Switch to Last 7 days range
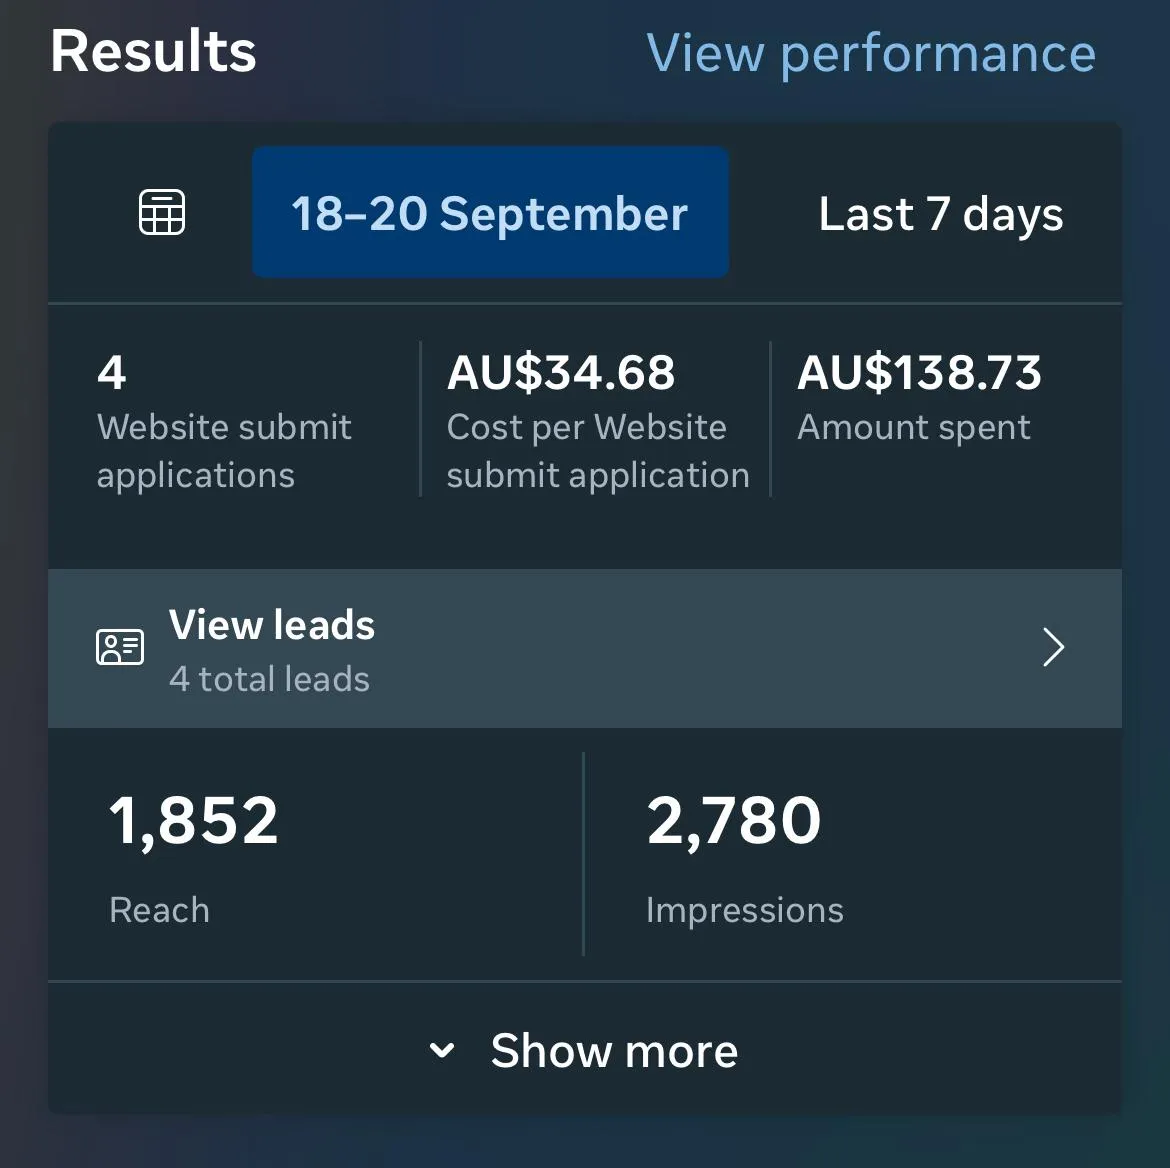The image size is (1170, 1168). [x=940, y=214]
